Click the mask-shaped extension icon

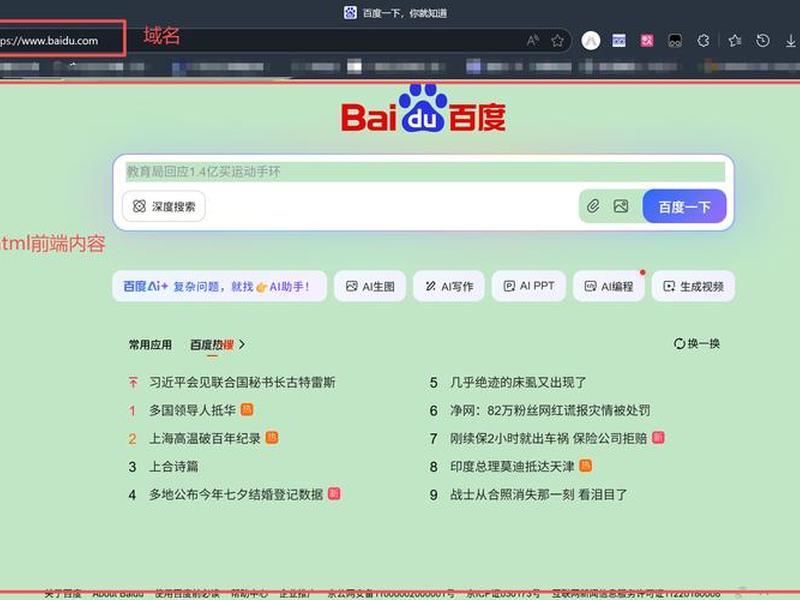coord(675,41)
